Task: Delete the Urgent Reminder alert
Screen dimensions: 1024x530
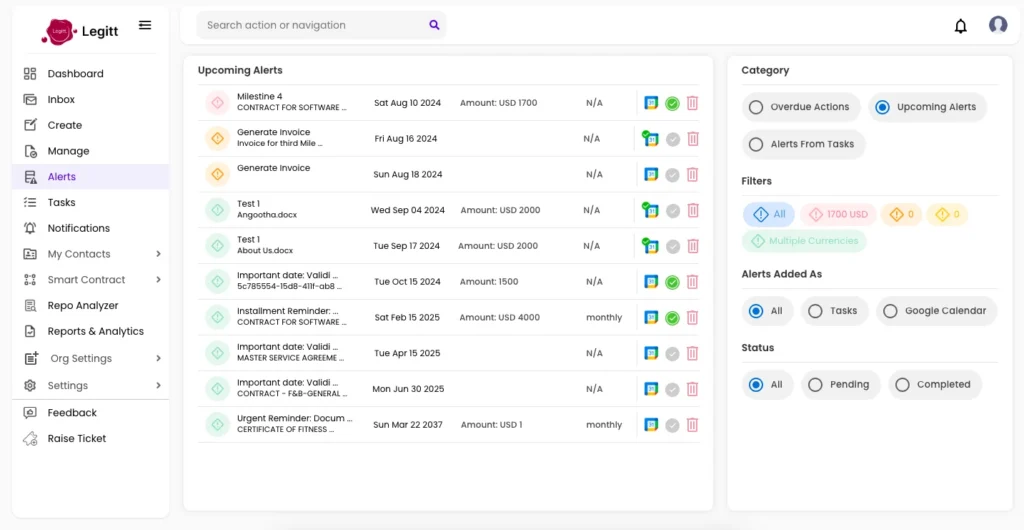Action: [x=692, y=425]
